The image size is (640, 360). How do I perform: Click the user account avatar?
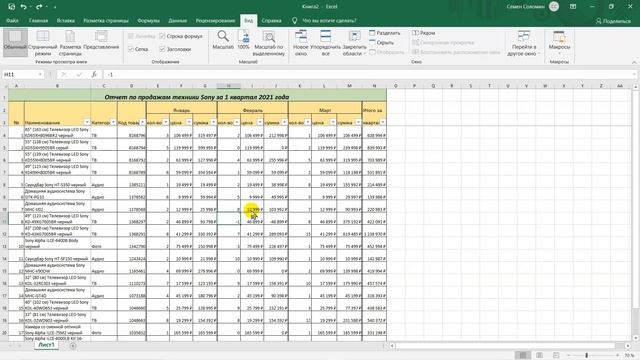[x=554, y=7]
